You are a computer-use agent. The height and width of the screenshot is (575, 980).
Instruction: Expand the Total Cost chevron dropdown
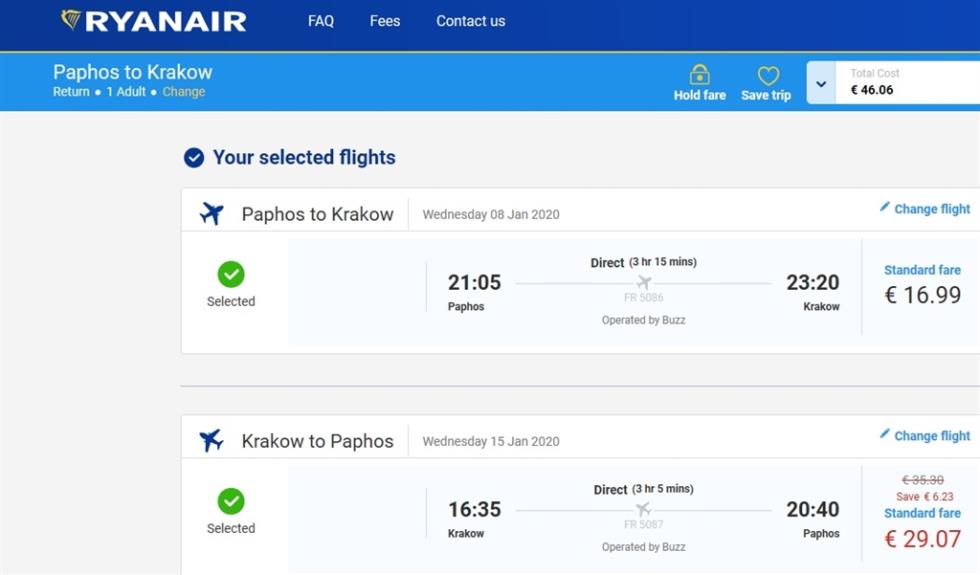[821, 83]
